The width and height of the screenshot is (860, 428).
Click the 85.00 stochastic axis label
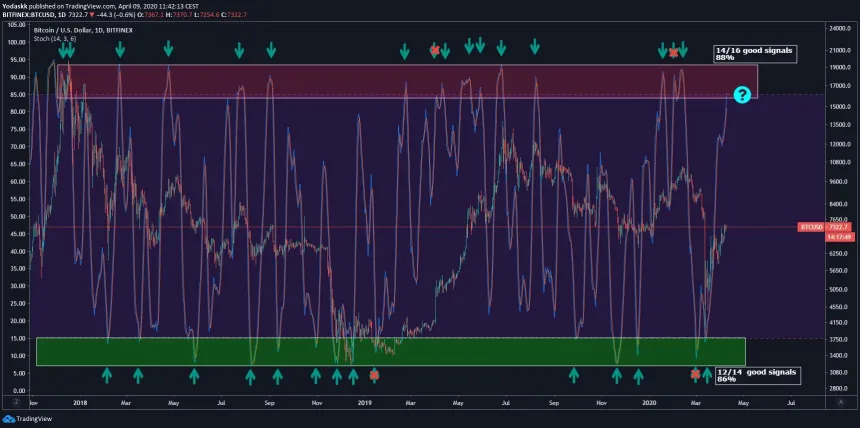[19, 94]
